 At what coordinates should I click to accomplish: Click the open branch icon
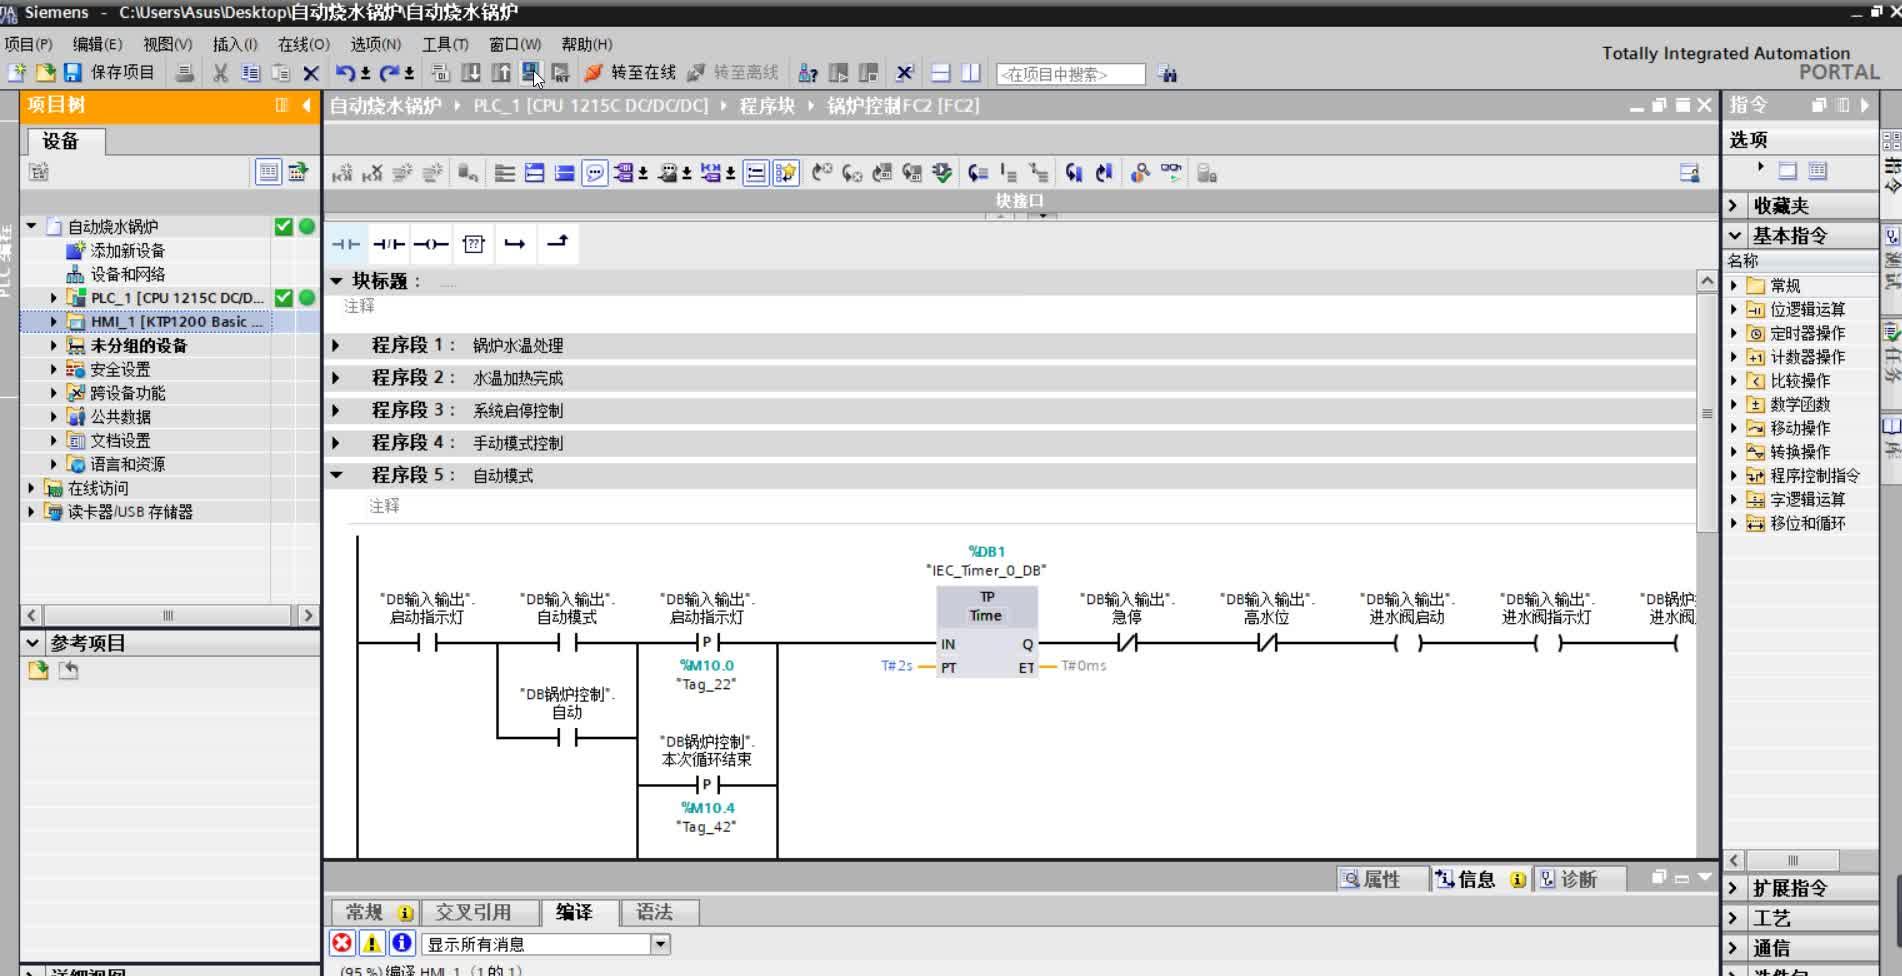[515, 244]
